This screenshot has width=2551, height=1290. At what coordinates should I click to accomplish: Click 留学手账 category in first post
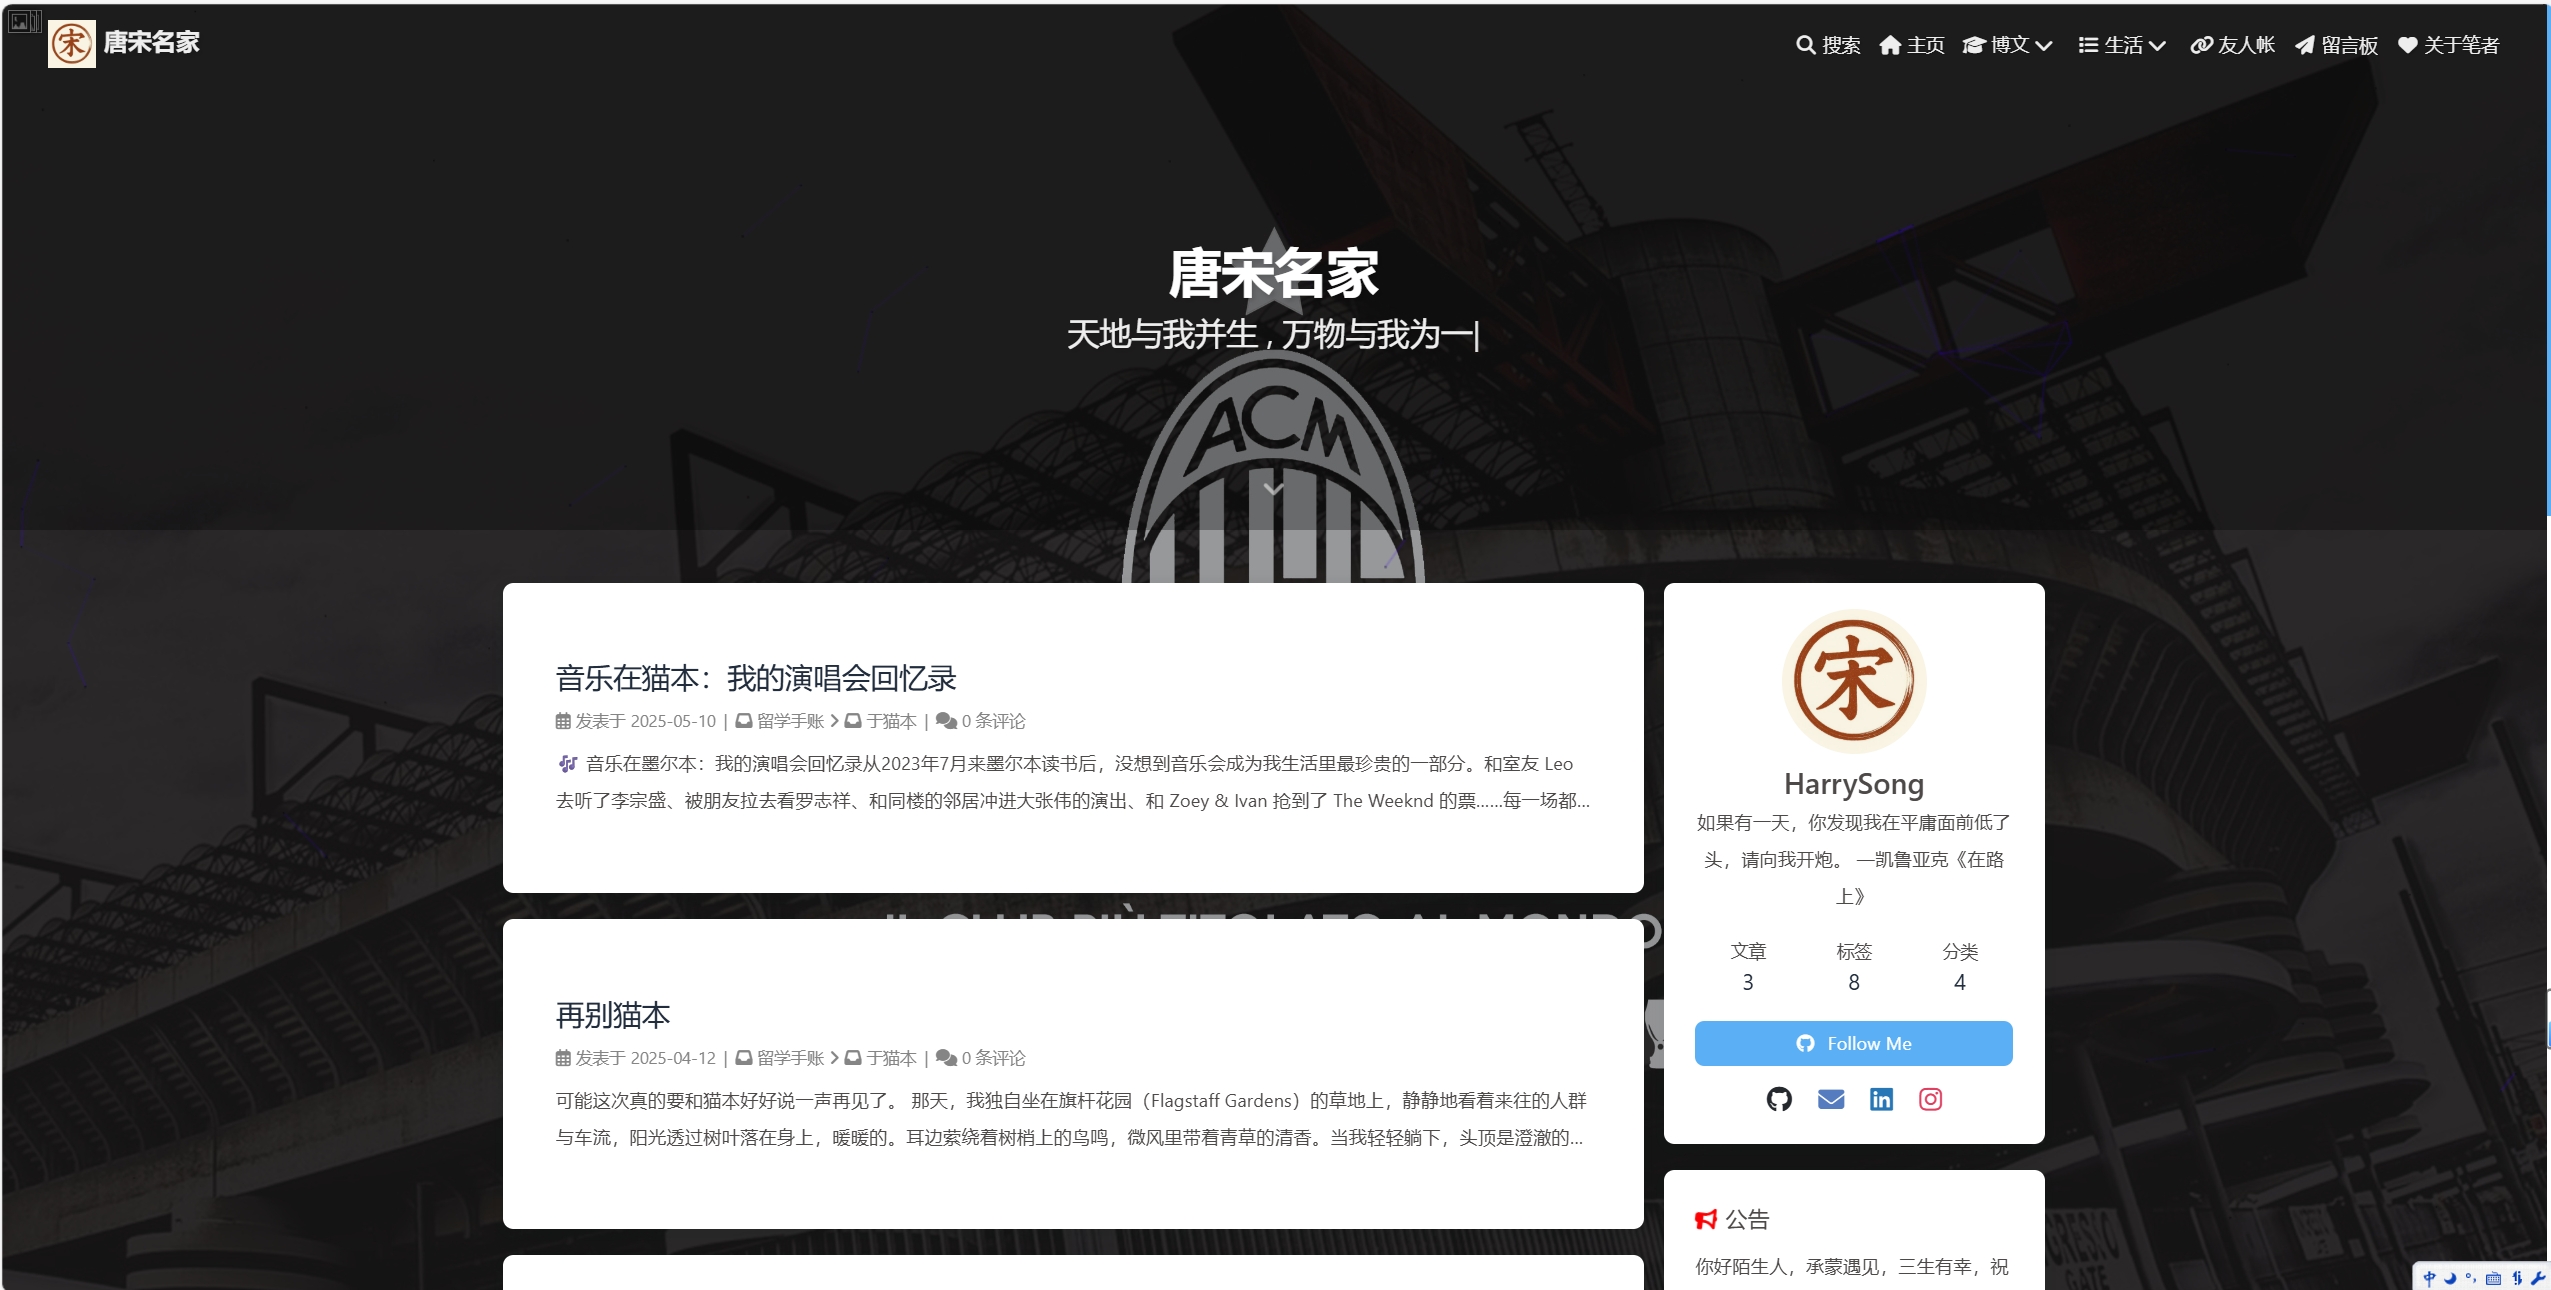coord(789,721)
